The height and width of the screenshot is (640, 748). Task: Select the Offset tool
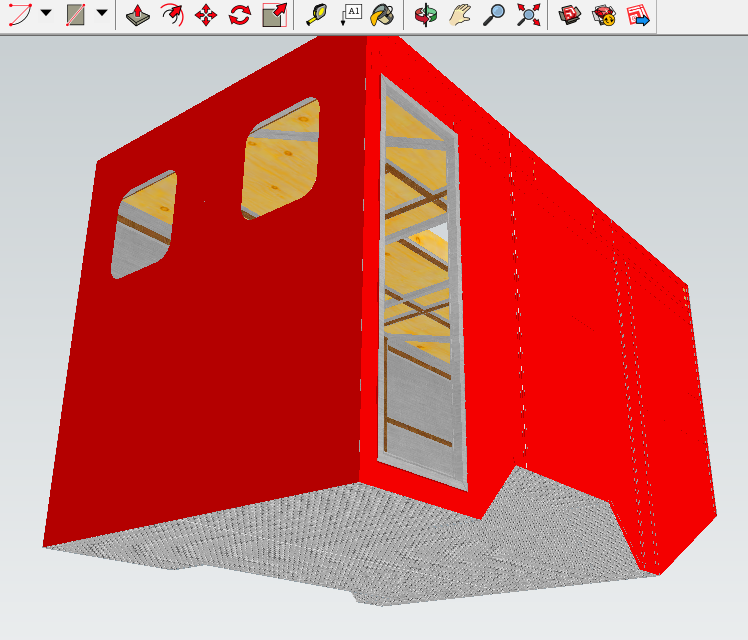click(x=173, y=14)
